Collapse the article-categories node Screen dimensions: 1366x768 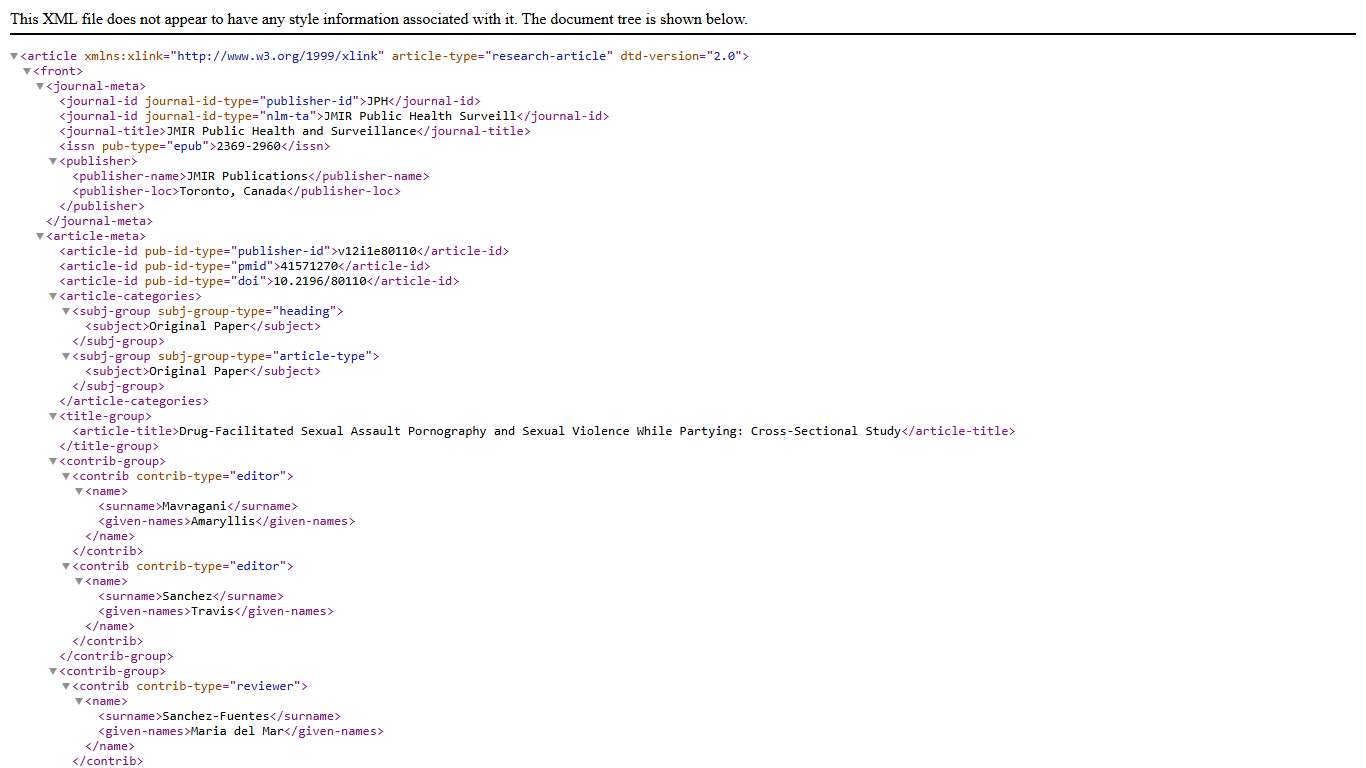[x=53, y=297]
